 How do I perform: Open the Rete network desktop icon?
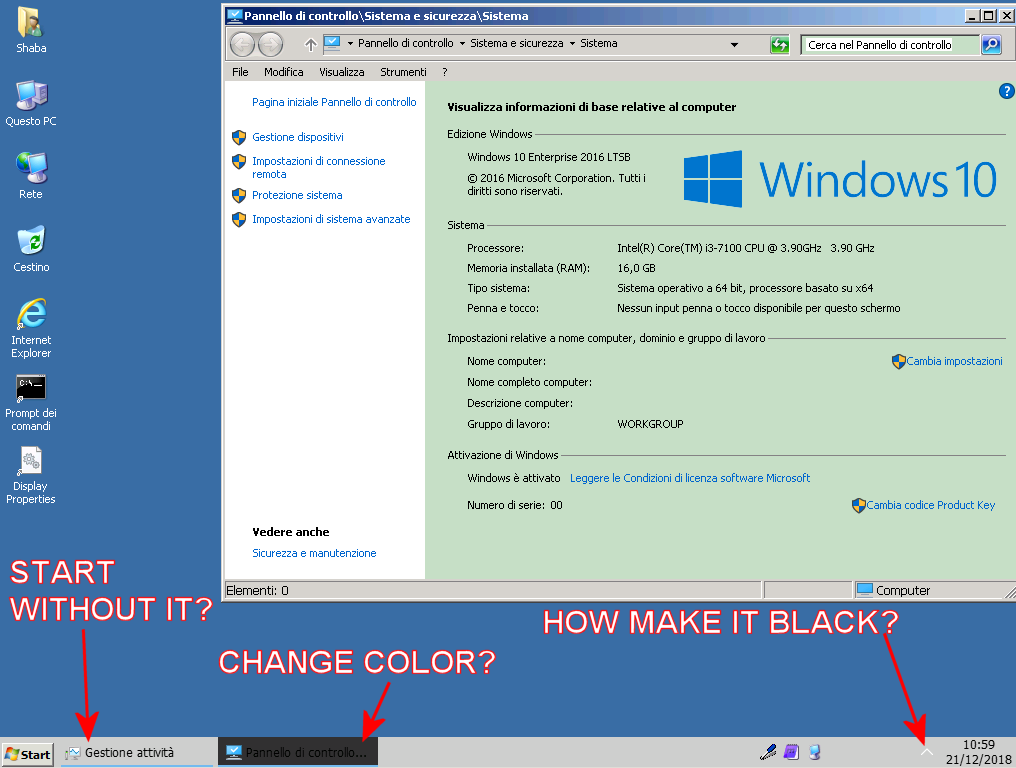(30, 176)
